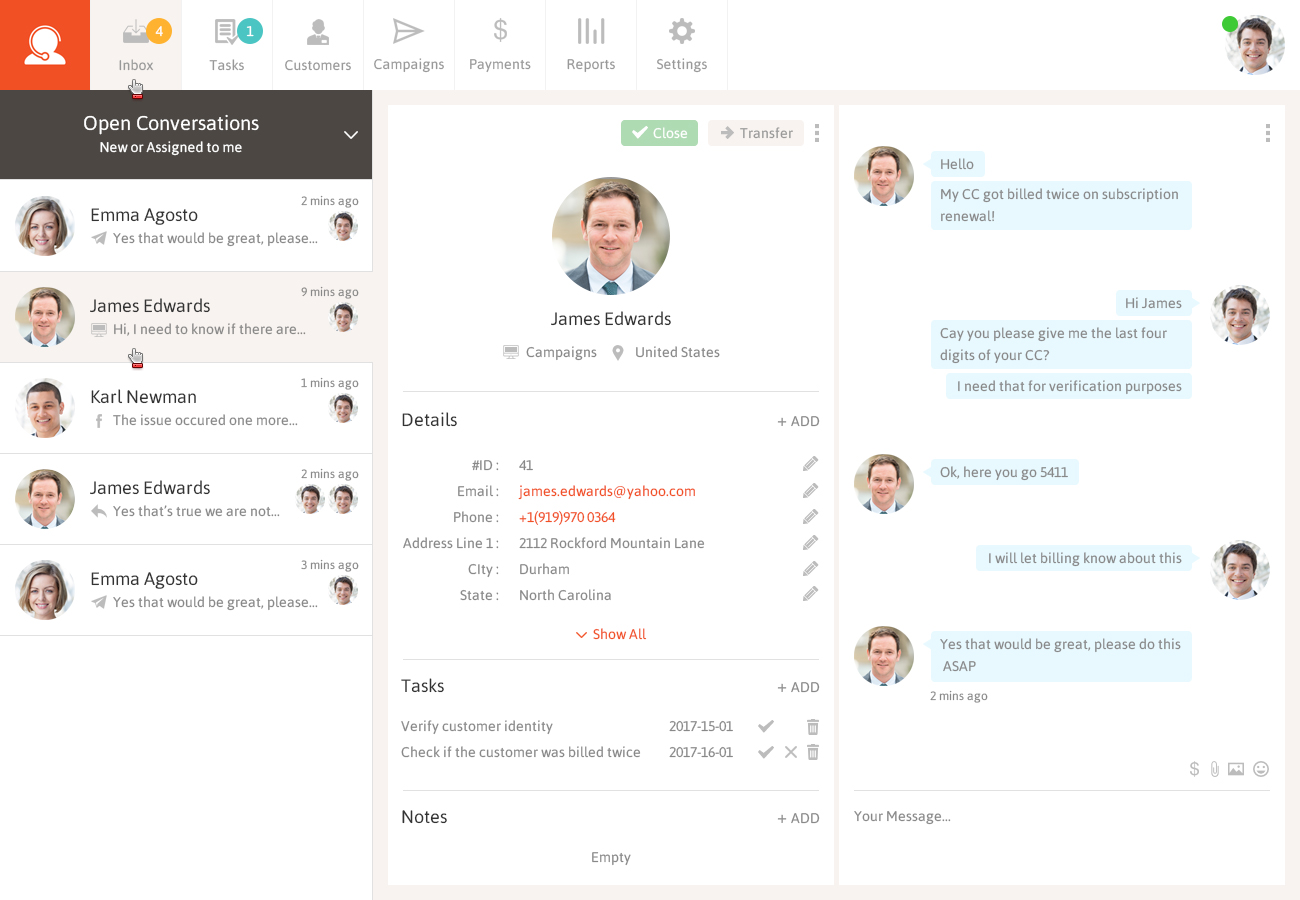The width and height of the screenshot is (1300, 900).
Task: Click the "I will let billing know about this" message
Action: [x=1085, y=558]
